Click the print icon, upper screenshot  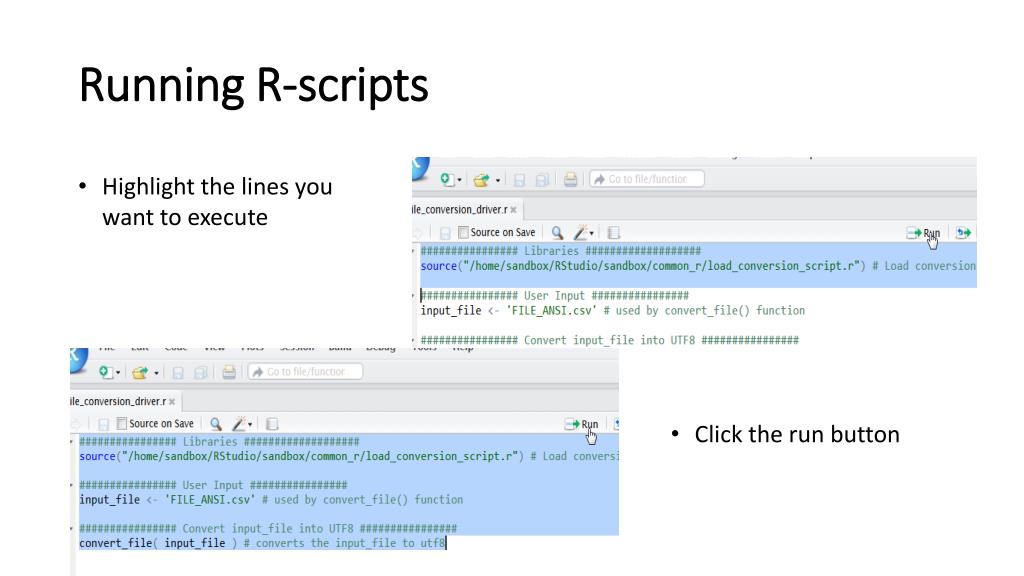coord(570,180)
